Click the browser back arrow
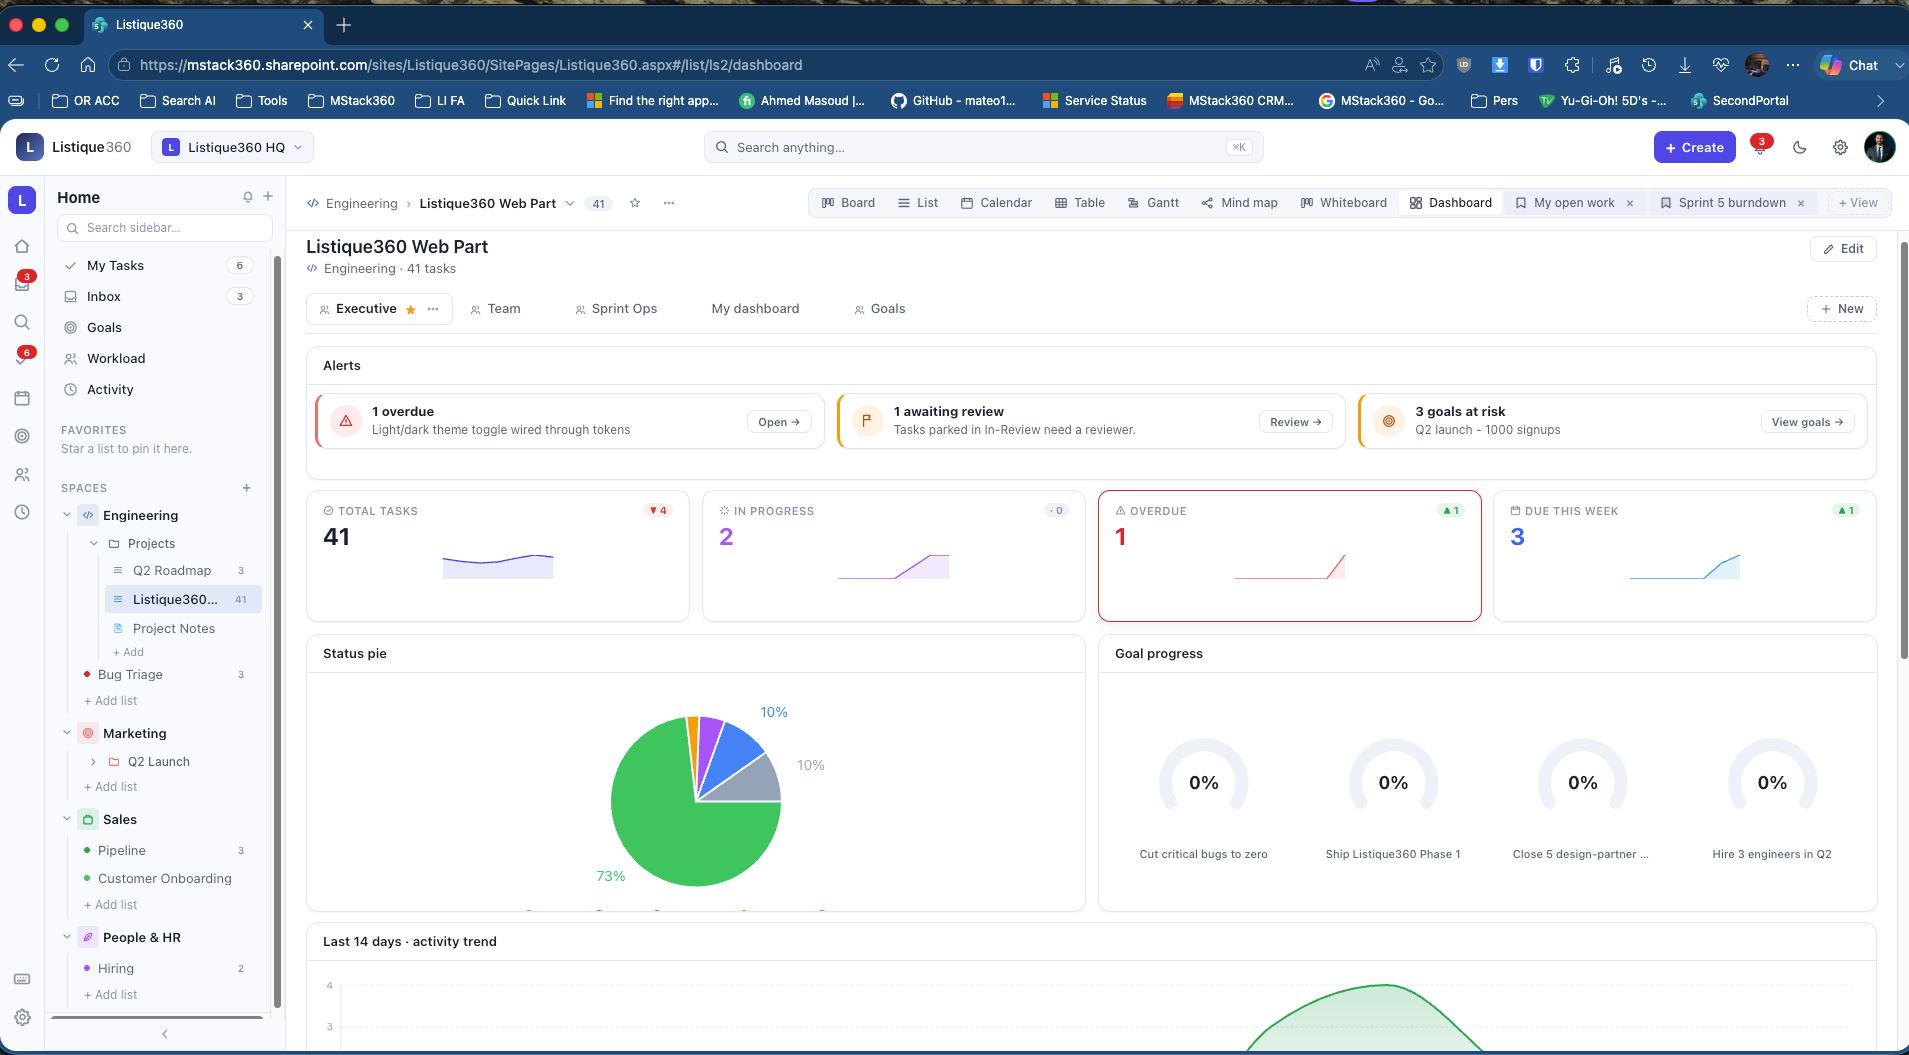Image resolution: width=1909 pixels, height=1055 pixels. tap(16, 65)
